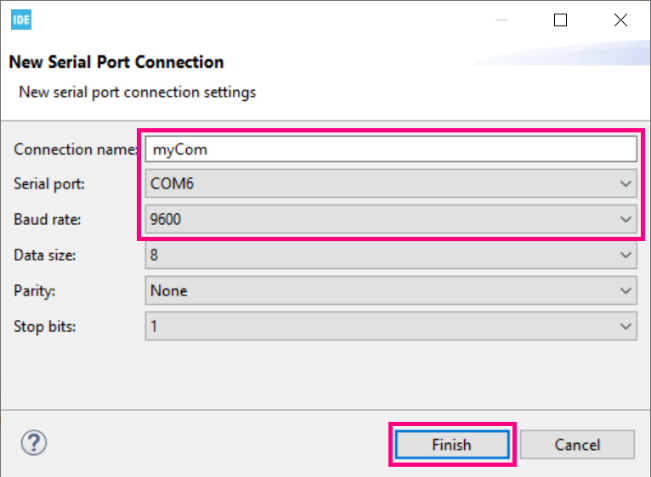The height and width of the screenshot is (477, 651).
Task: Open the Stop bits dropdown showing 1
Action: point(391,326)
